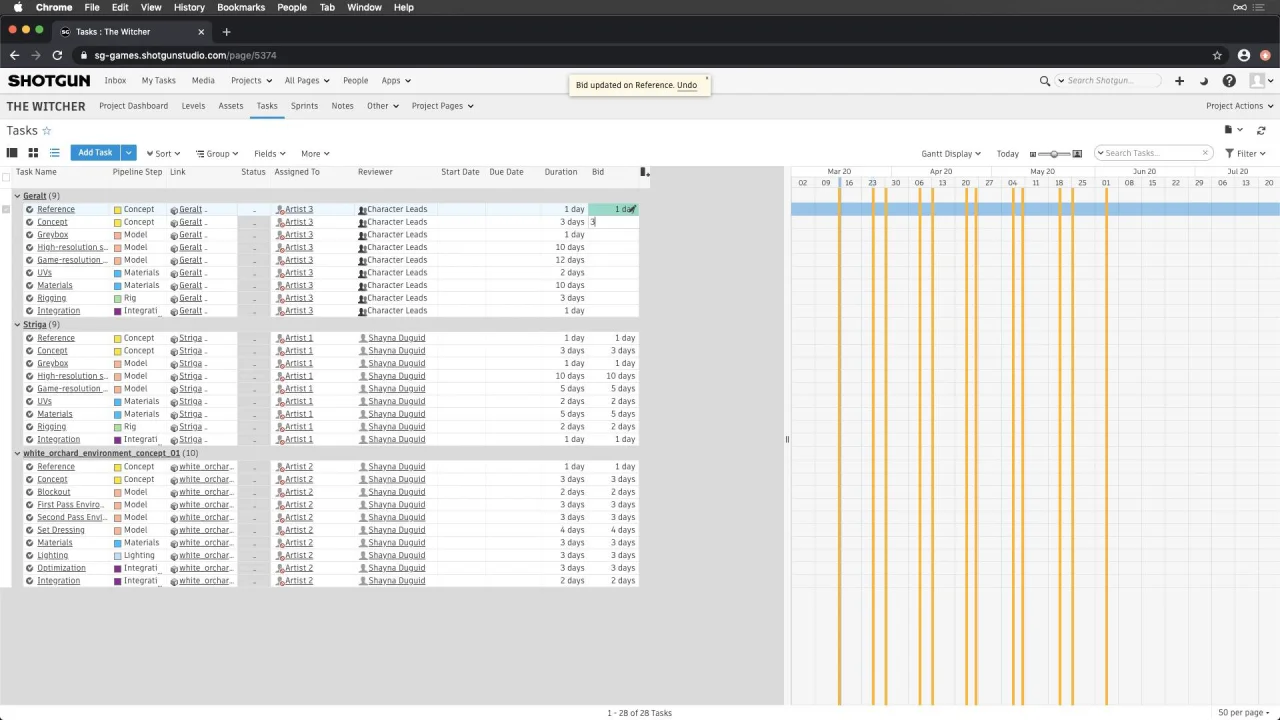Viewport: 1280px width, 720px height.
Task: Close the Bid updated notification
Action: (x=706, y=78)
